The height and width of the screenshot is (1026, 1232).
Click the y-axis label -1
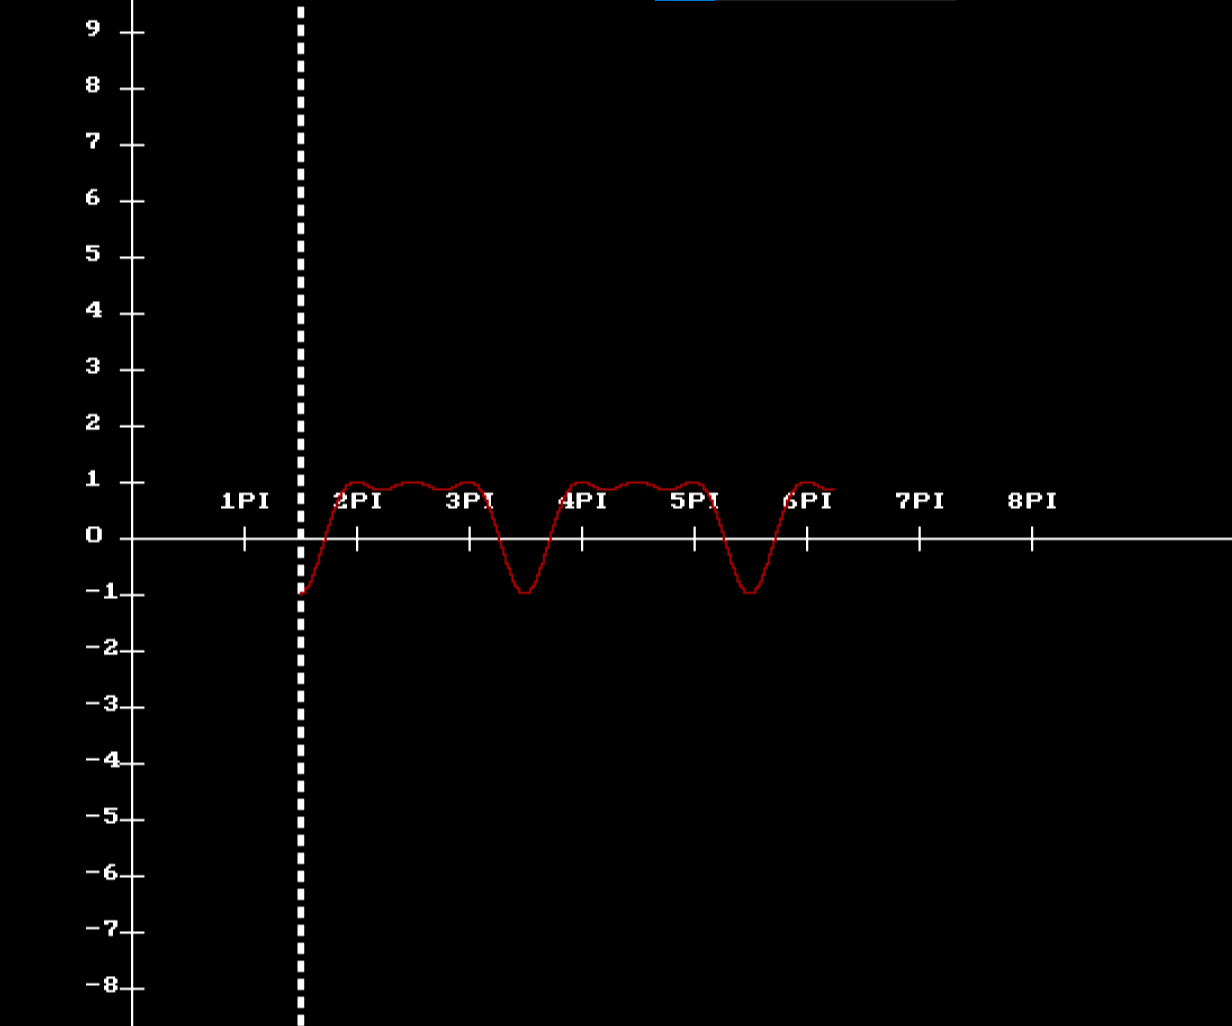pyautogui.click(x=101, y=591)
